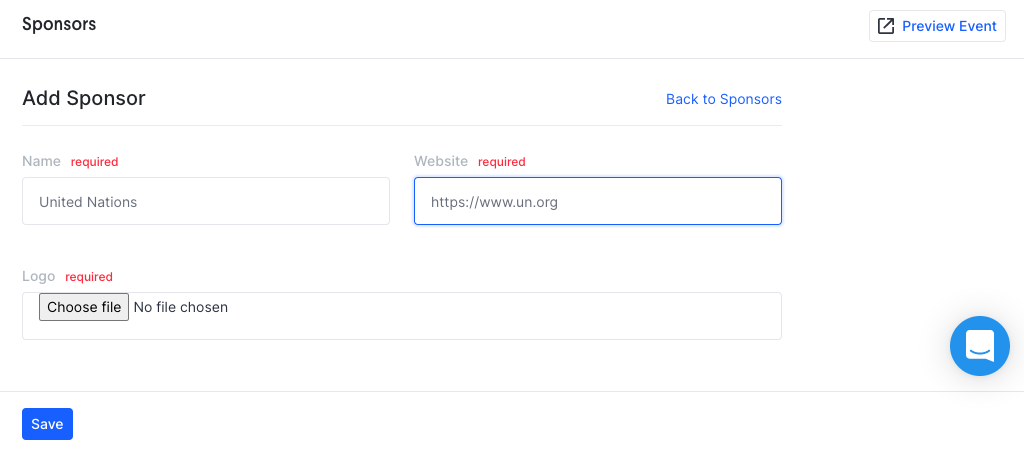Viewport: 1024px width, 453px height.
Task: Click the Add Sponsor heading
Action: [x=84, y=99]
